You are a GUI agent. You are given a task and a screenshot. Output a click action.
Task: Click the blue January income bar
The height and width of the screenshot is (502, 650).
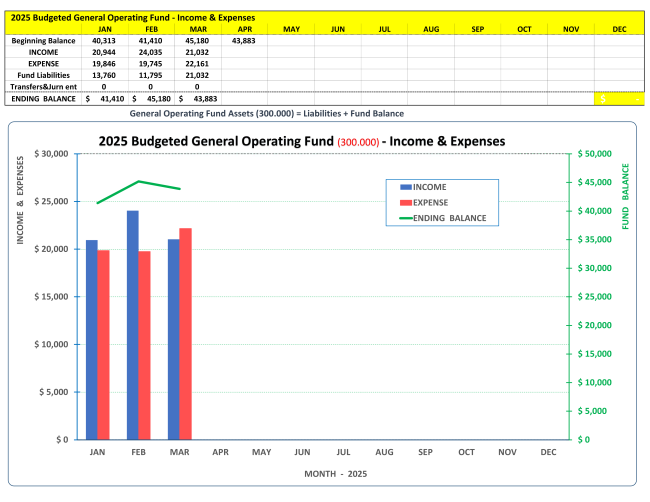91,340
